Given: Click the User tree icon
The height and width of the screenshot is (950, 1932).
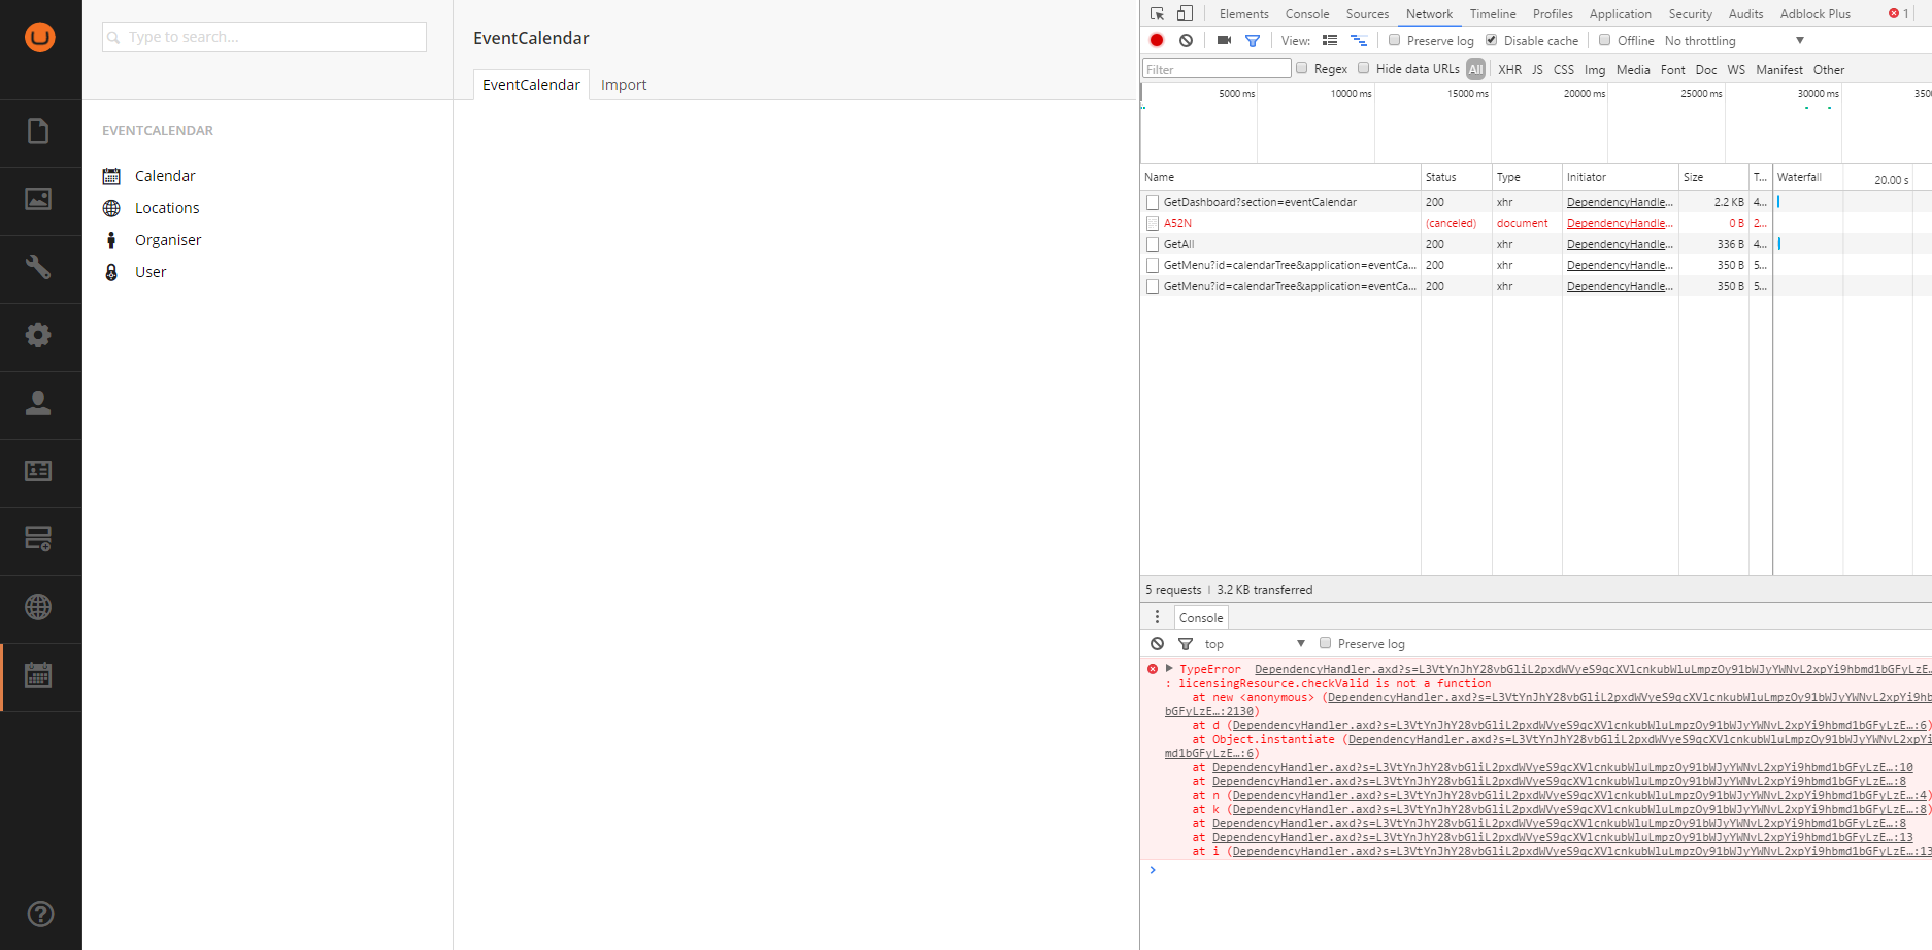Looking at the screenshot, I should pos(111,272).
